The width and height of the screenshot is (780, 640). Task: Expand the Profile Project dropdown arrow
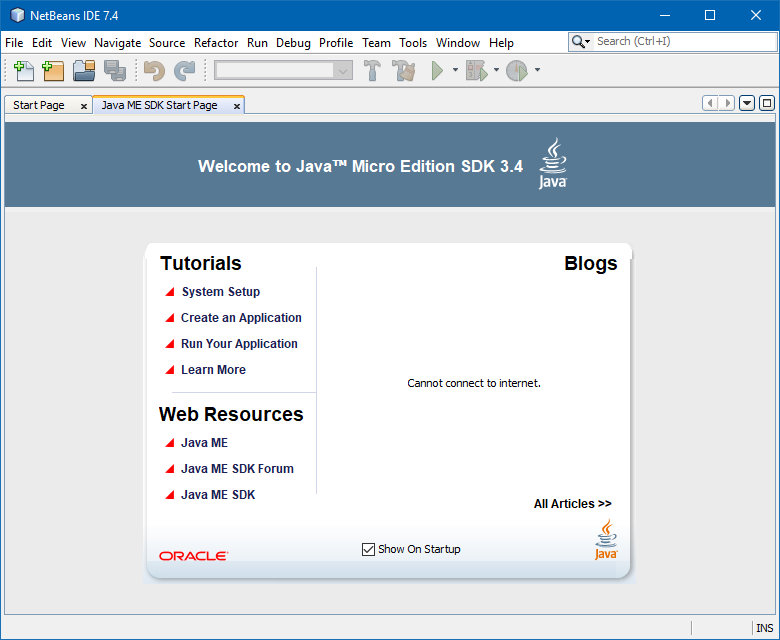[x=537, y=70]
